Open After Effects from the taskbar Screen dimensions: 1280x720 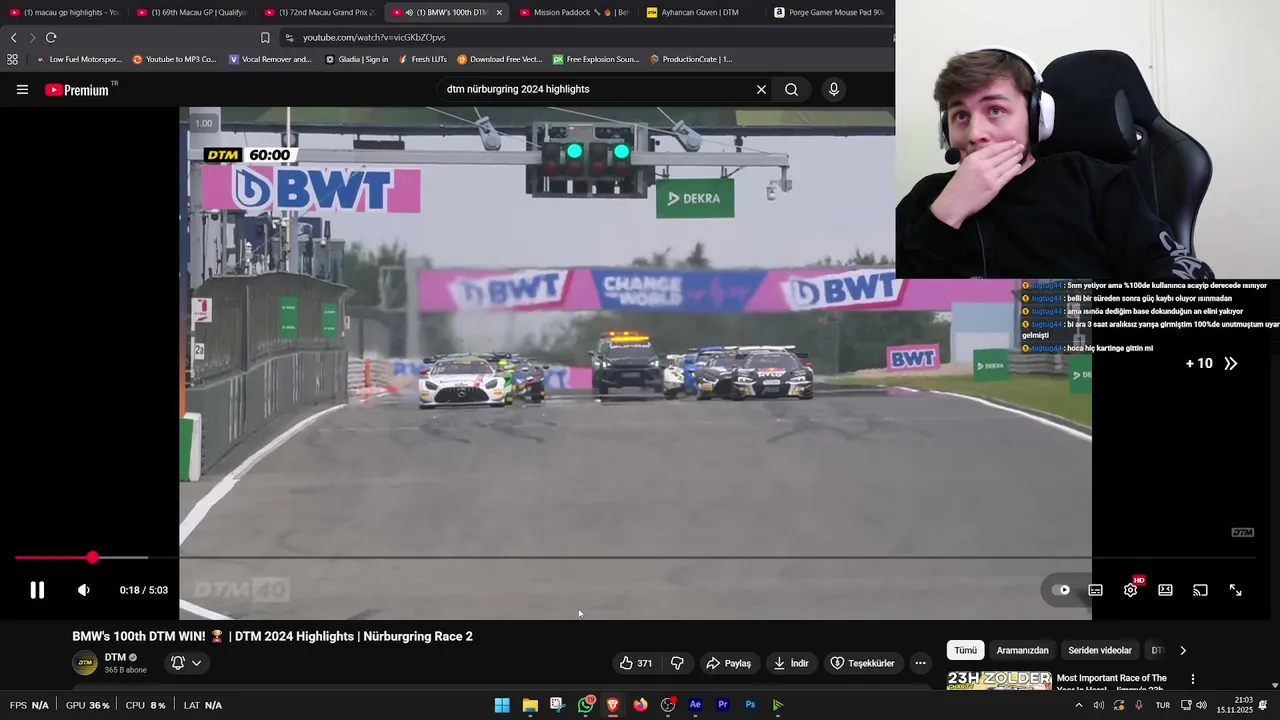(x=695, y=705)
